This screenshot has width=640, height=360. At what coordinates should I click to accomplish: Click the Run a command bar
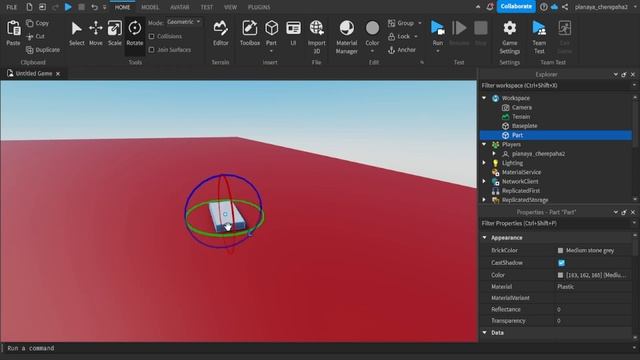click(x=318, y=348)
